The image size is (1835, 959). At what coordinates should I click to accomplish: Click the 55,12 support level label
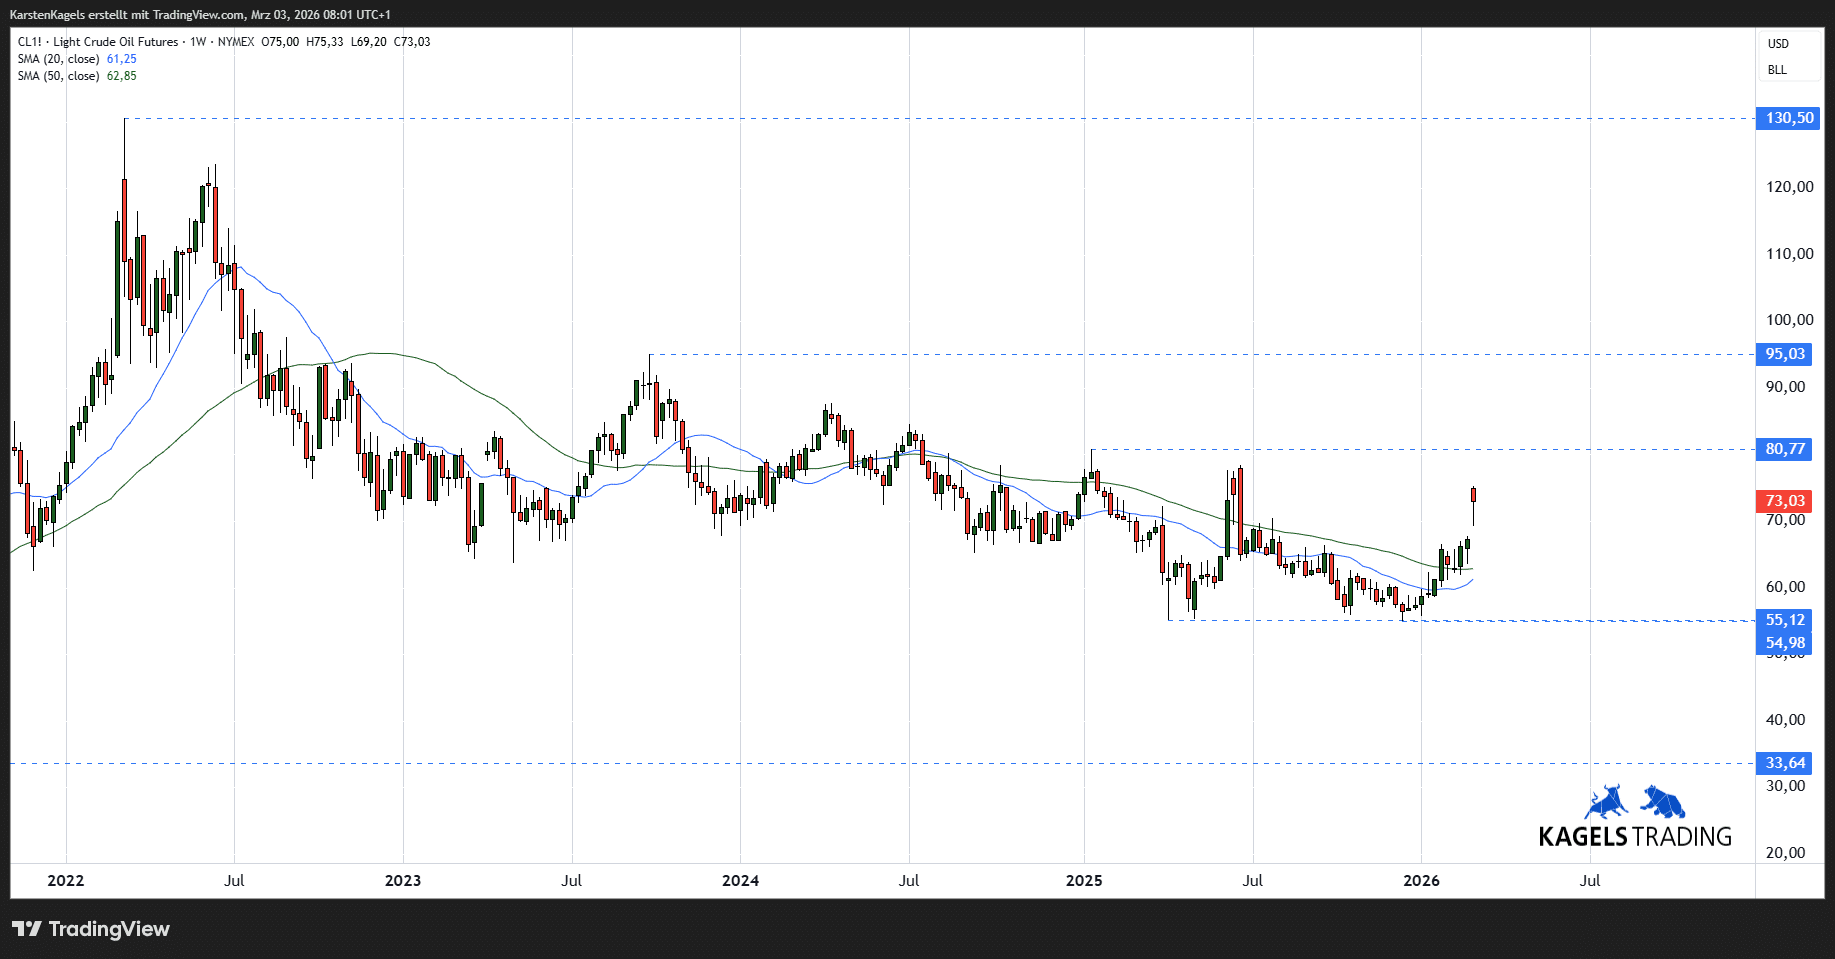click(x=1785, y=620)
